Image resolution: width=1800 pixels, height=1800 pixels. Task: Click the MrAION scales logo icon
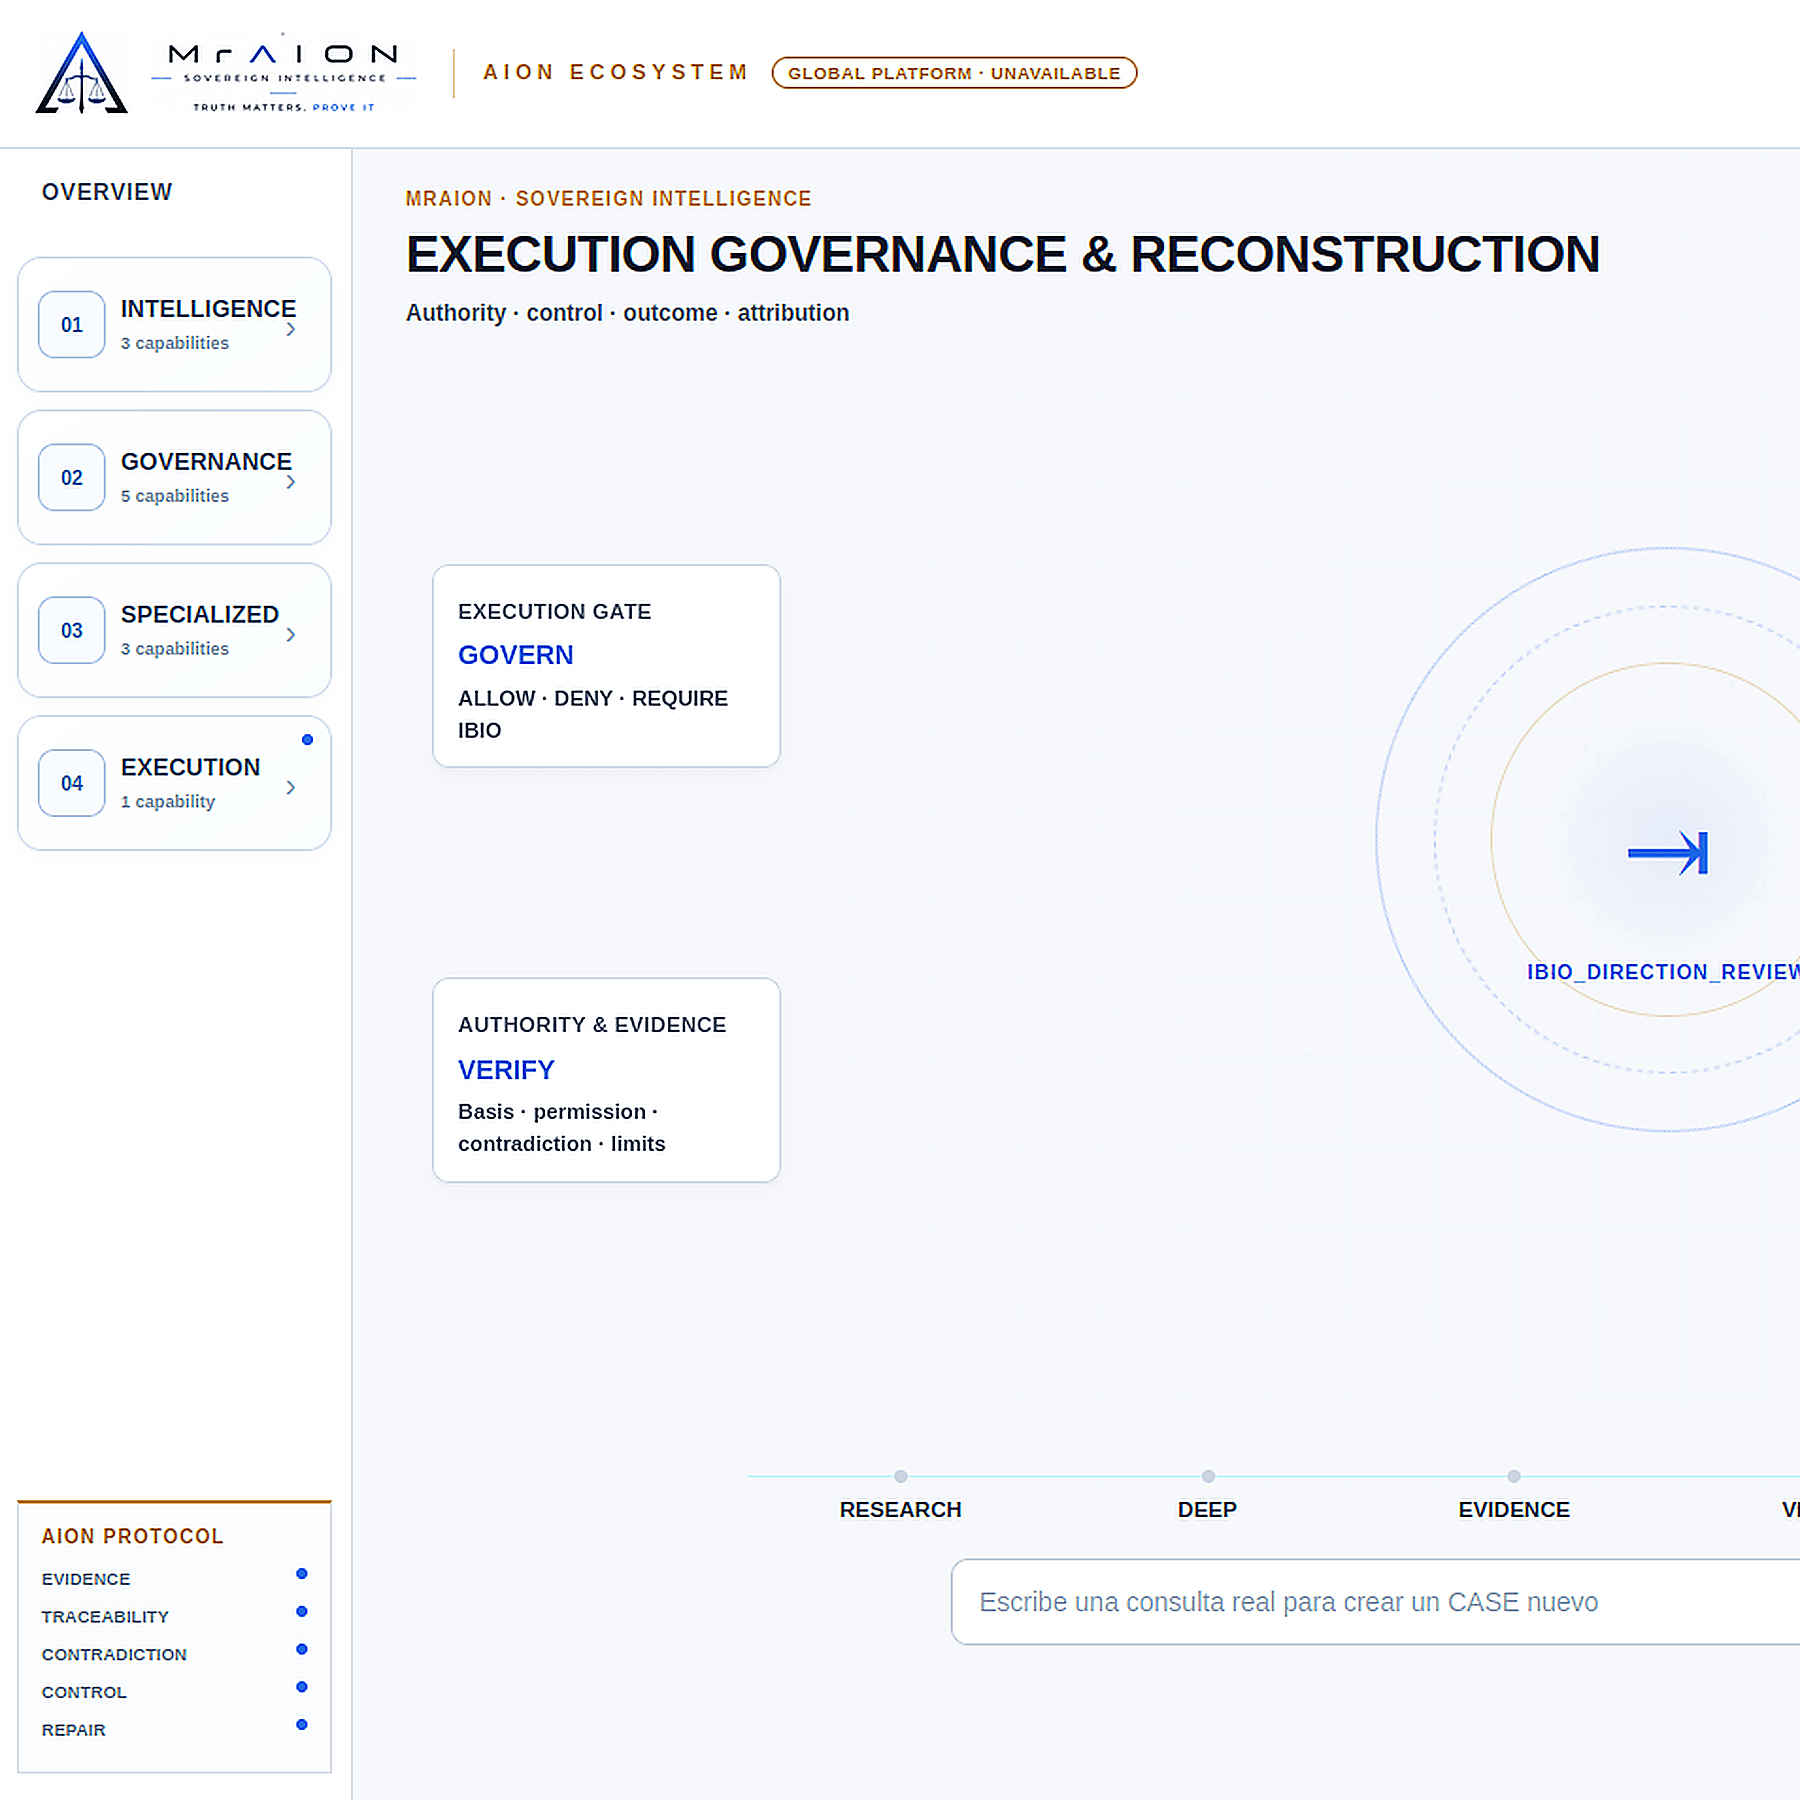click(x=82, y=73)
